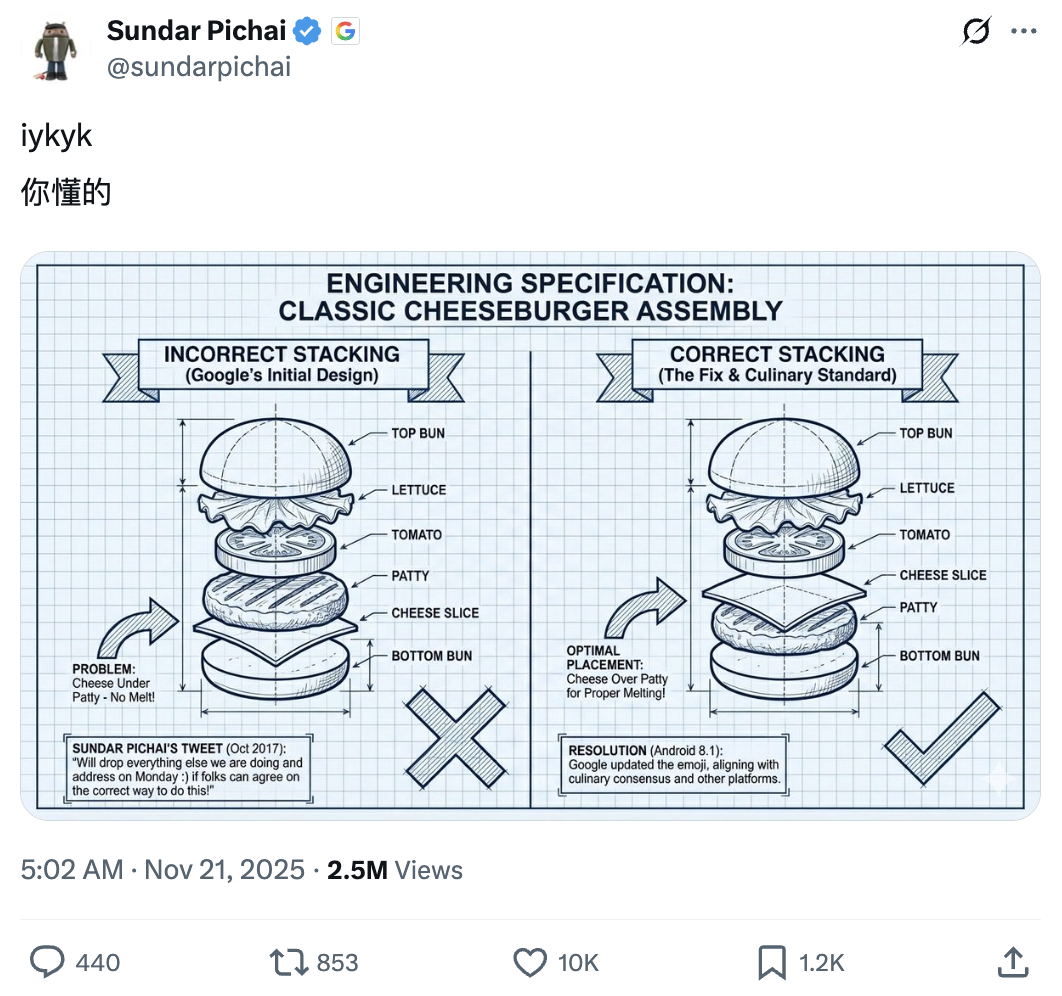
Task: Click the Google affiliation badge
Action: pos(345,31)
